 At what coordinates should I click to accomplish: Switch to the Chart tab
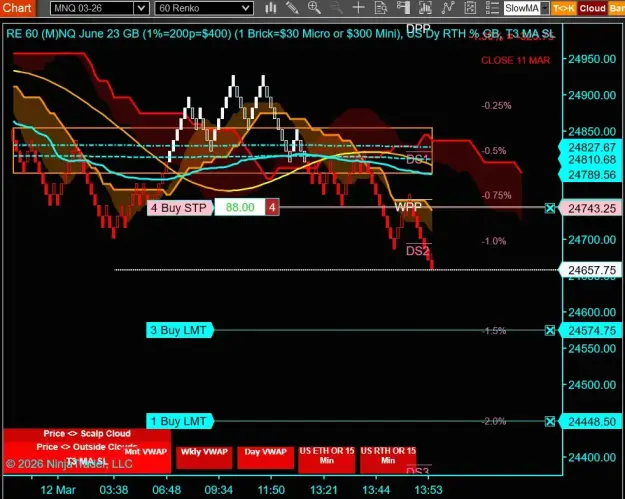click(x=18, y=8)
